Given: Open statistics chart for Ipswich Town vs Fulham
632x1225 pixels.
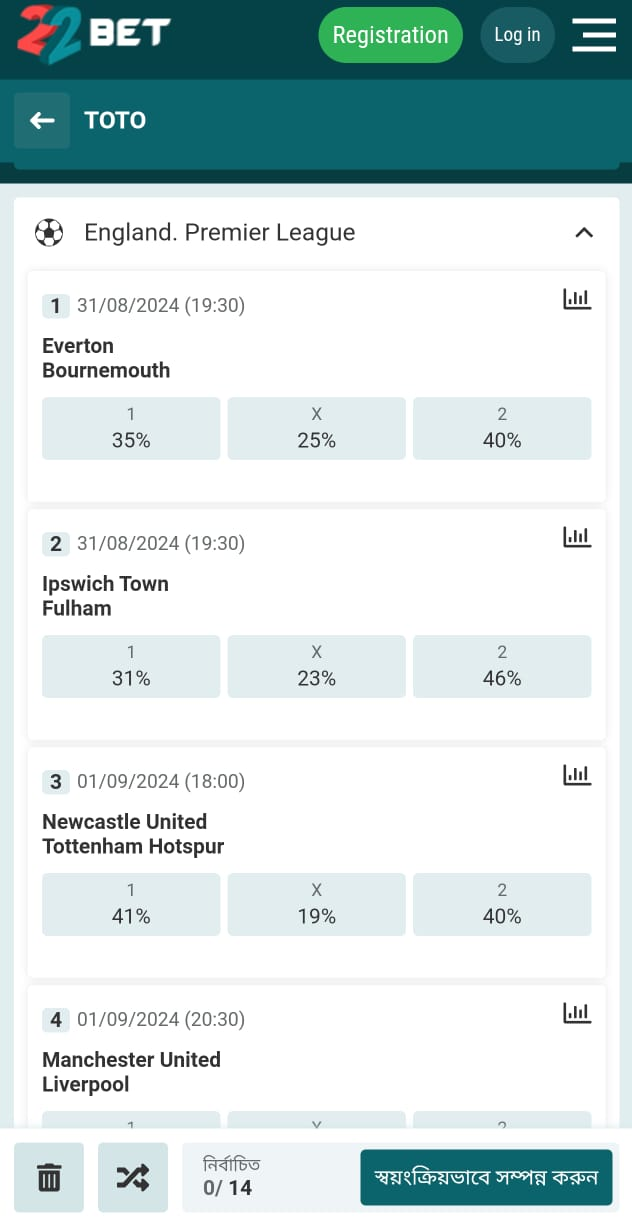Looking at the screenshot, I should pos(577,536).
